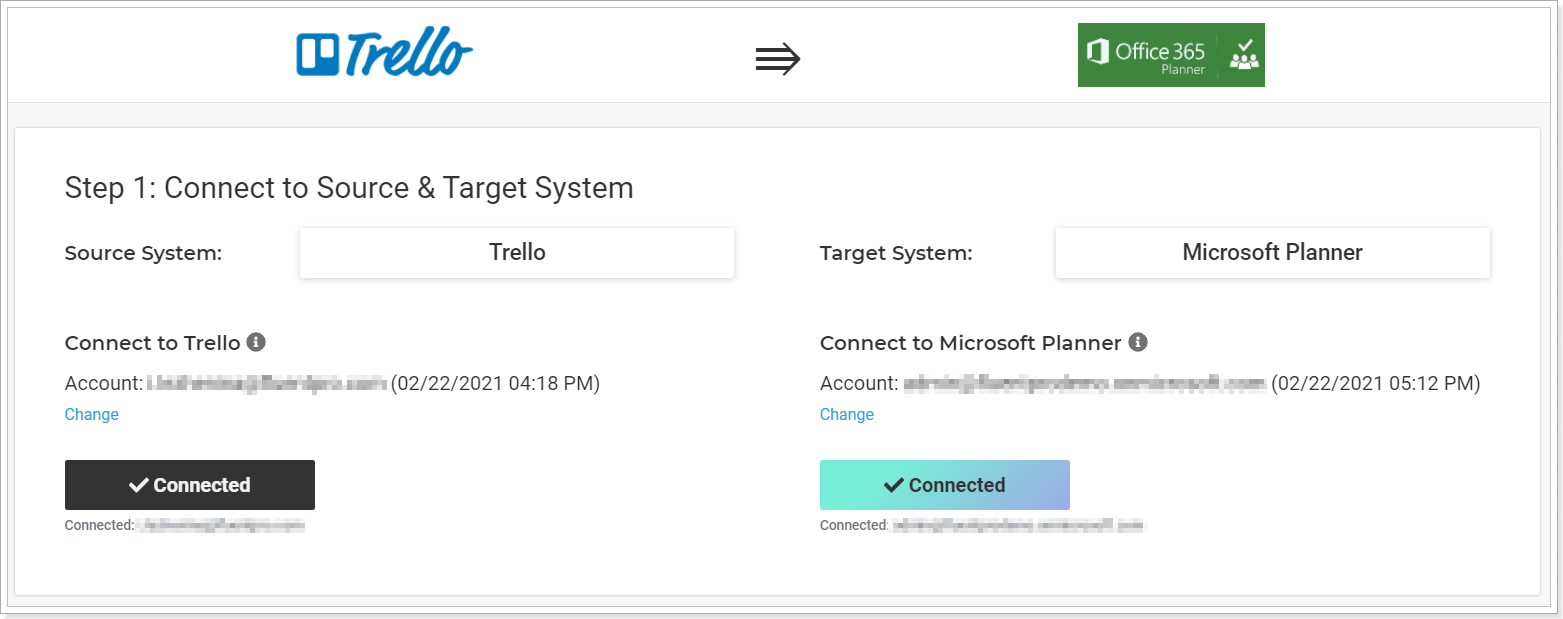The width and height of the screenshot is (1563, 619).
Task: Click the Connect to Microsoft Planner heading
Action: pos(971,343)
